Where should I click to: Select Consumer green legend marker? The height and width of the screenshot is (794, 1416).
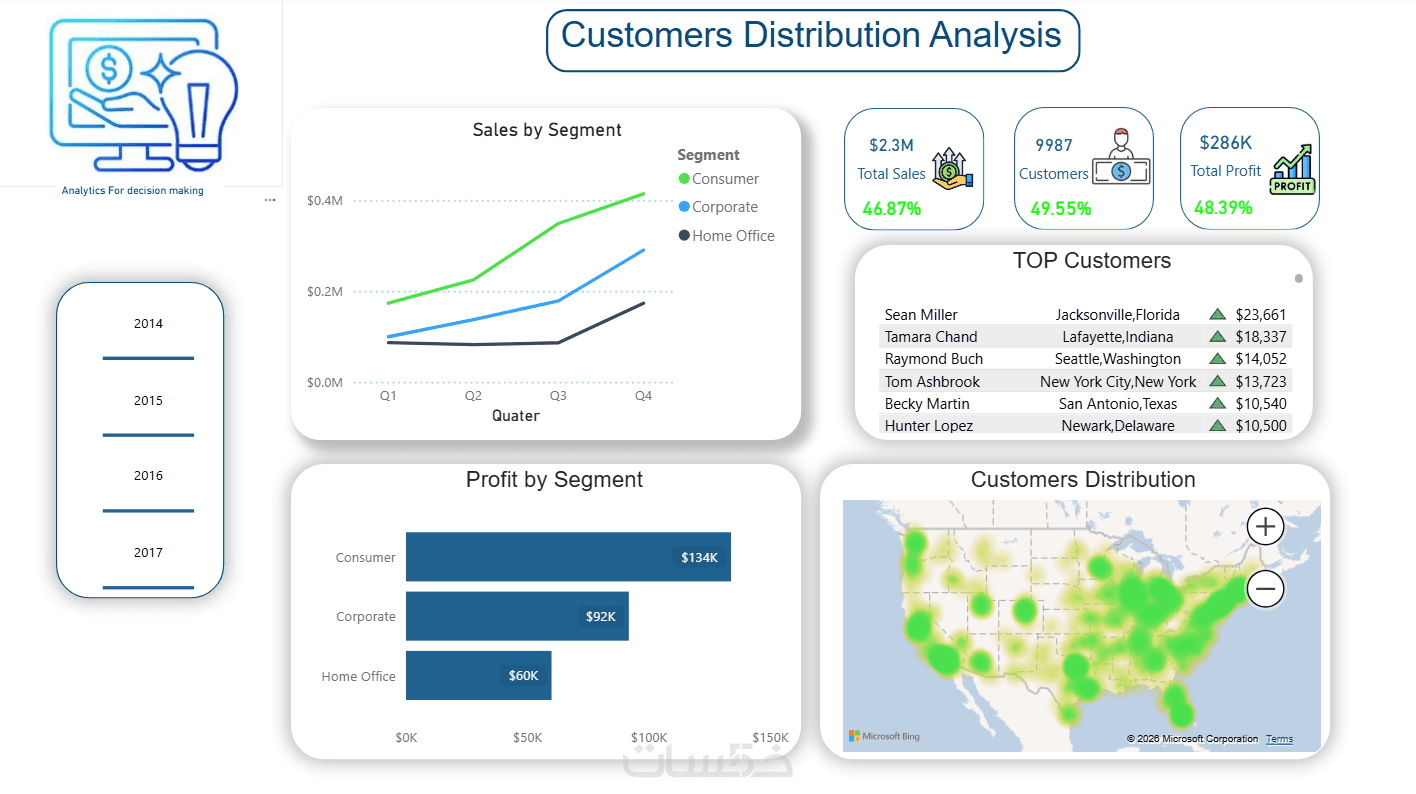(684, 179)
